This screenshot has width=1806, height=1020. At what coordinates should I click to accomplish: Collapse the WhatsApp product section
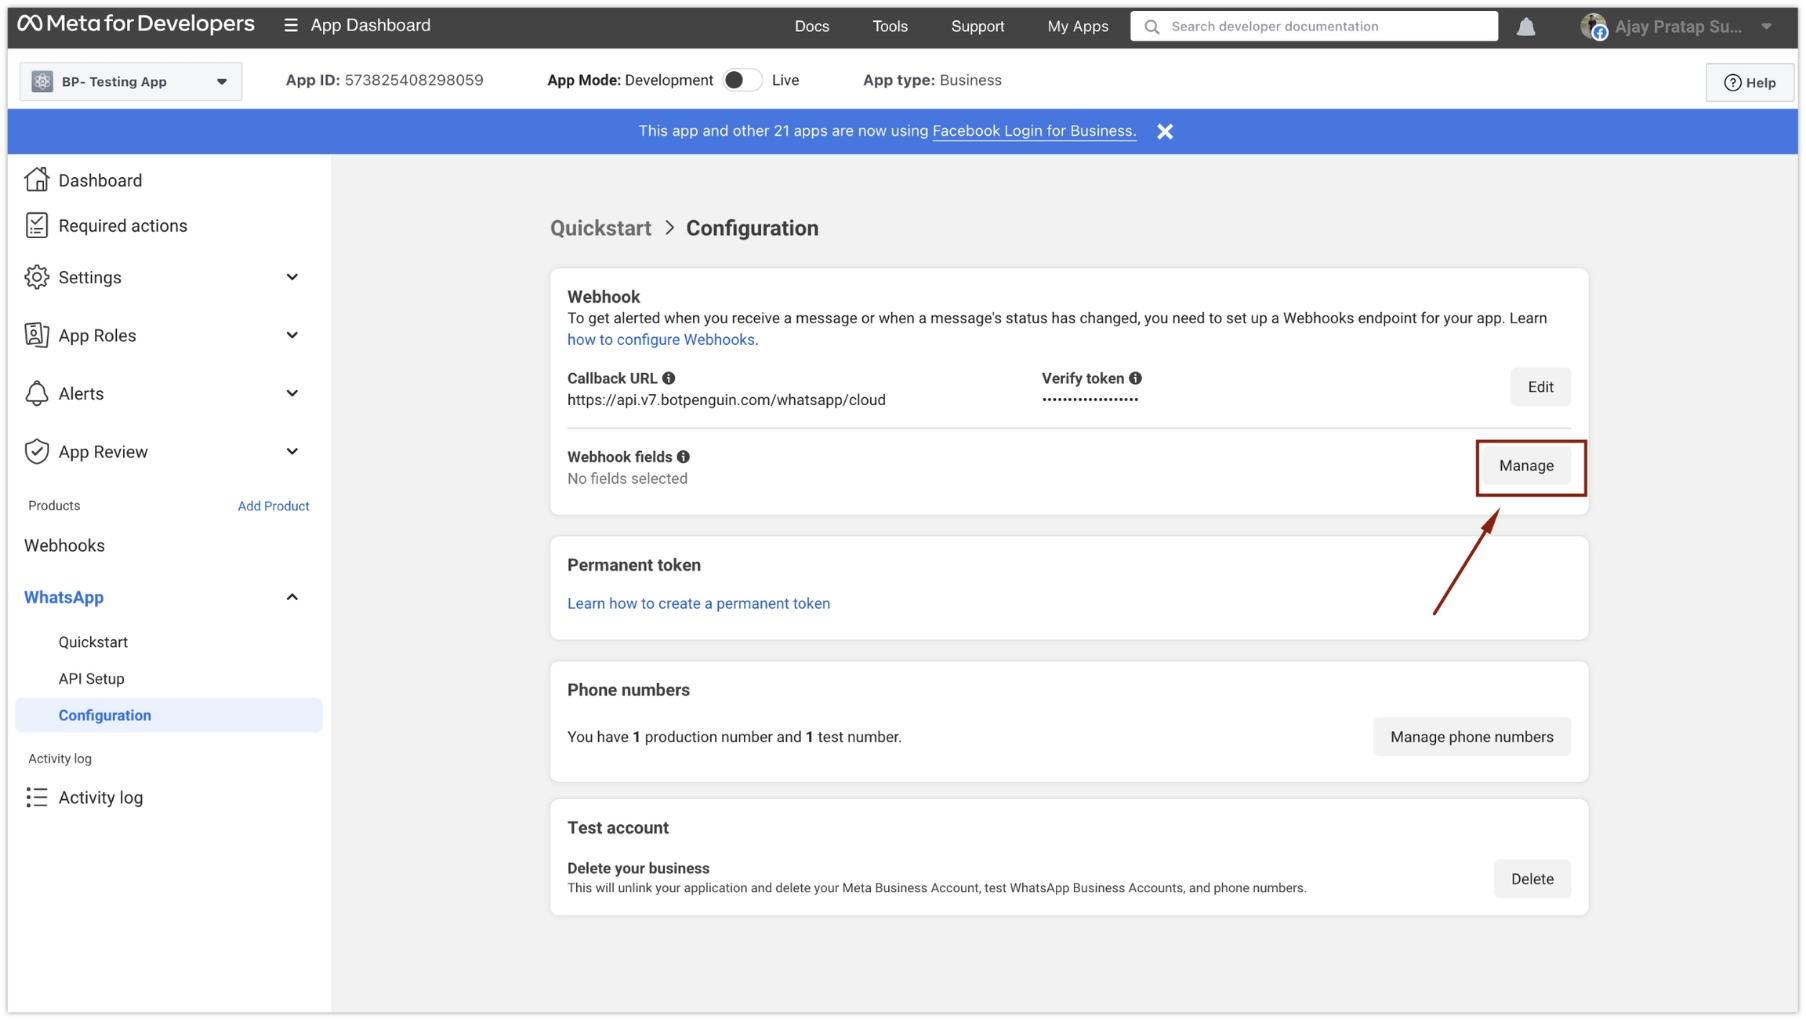pos(292,597)
